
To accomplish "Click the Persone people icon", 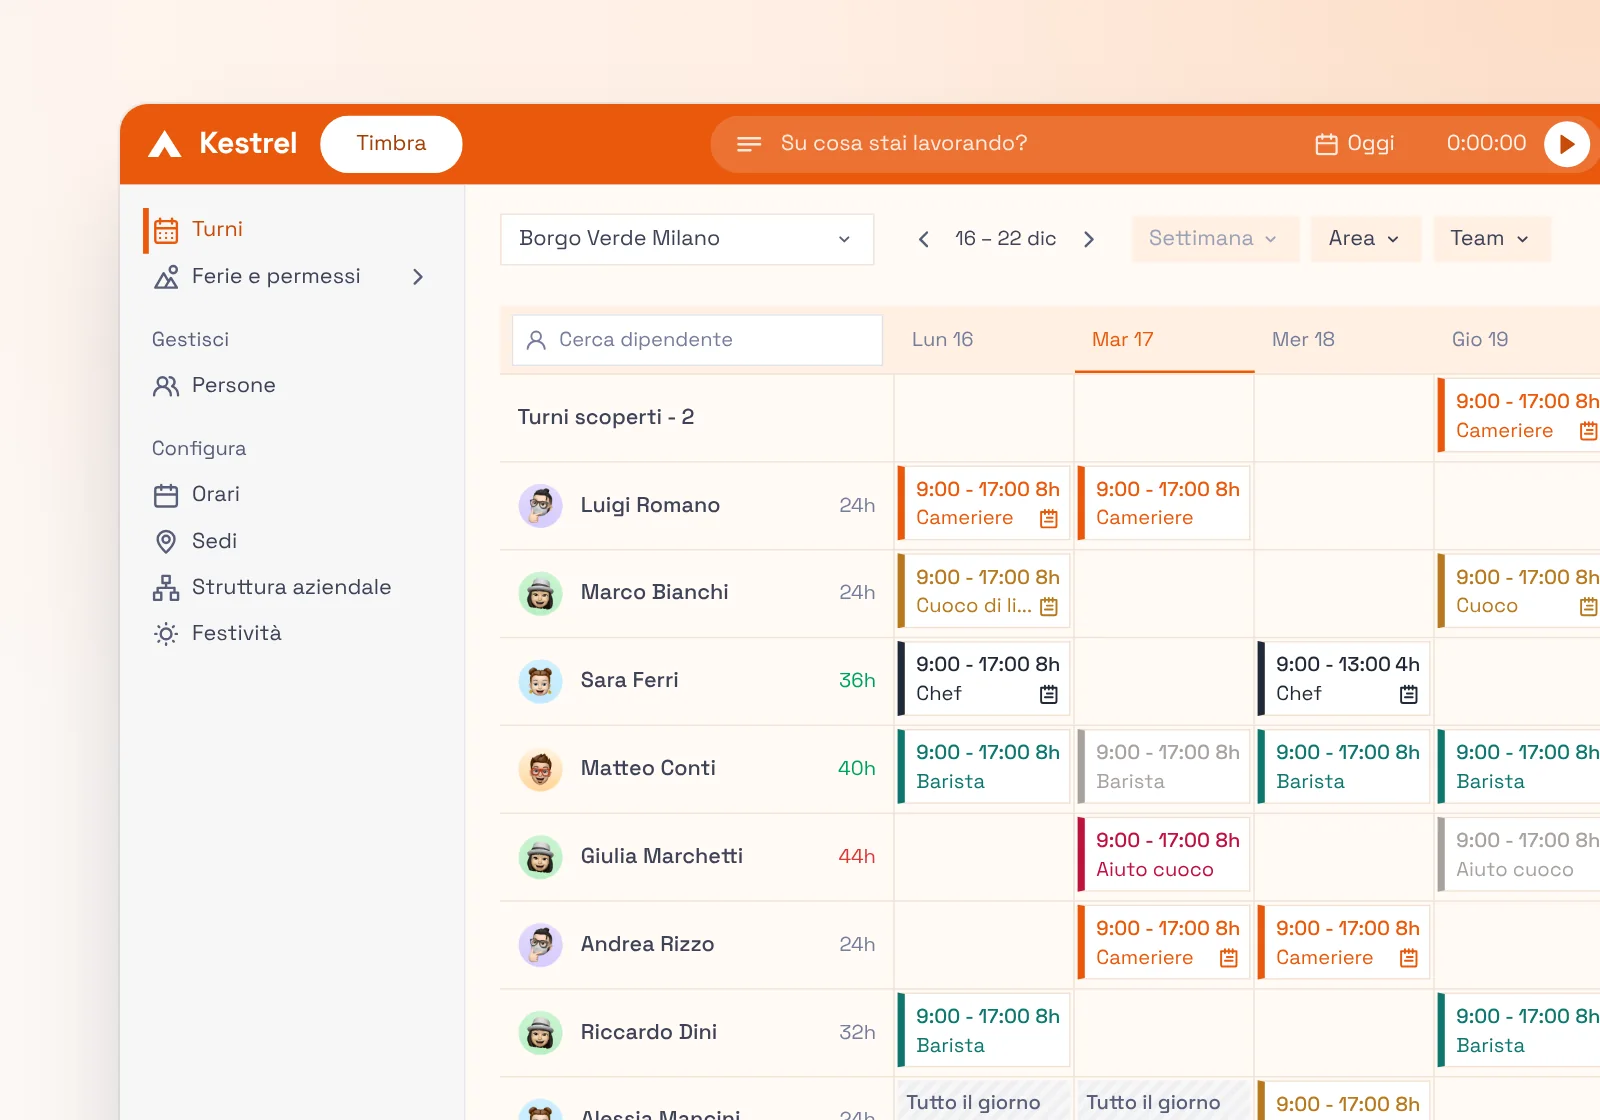I will point(166,386).
